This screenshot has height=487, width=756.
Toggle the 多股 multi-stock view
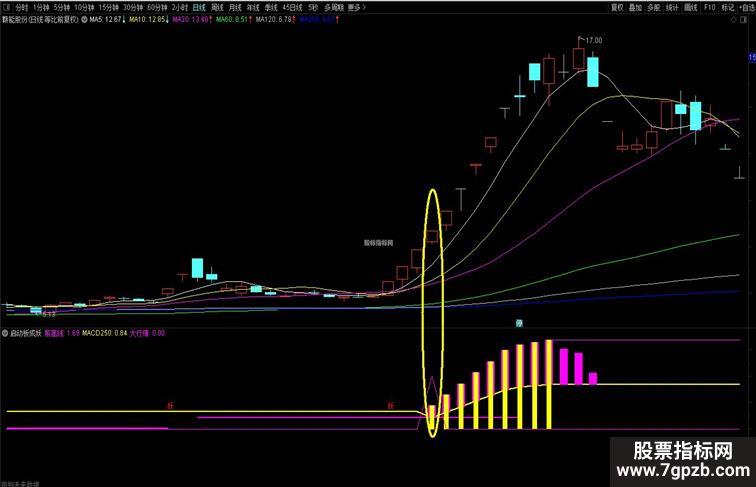653,7
